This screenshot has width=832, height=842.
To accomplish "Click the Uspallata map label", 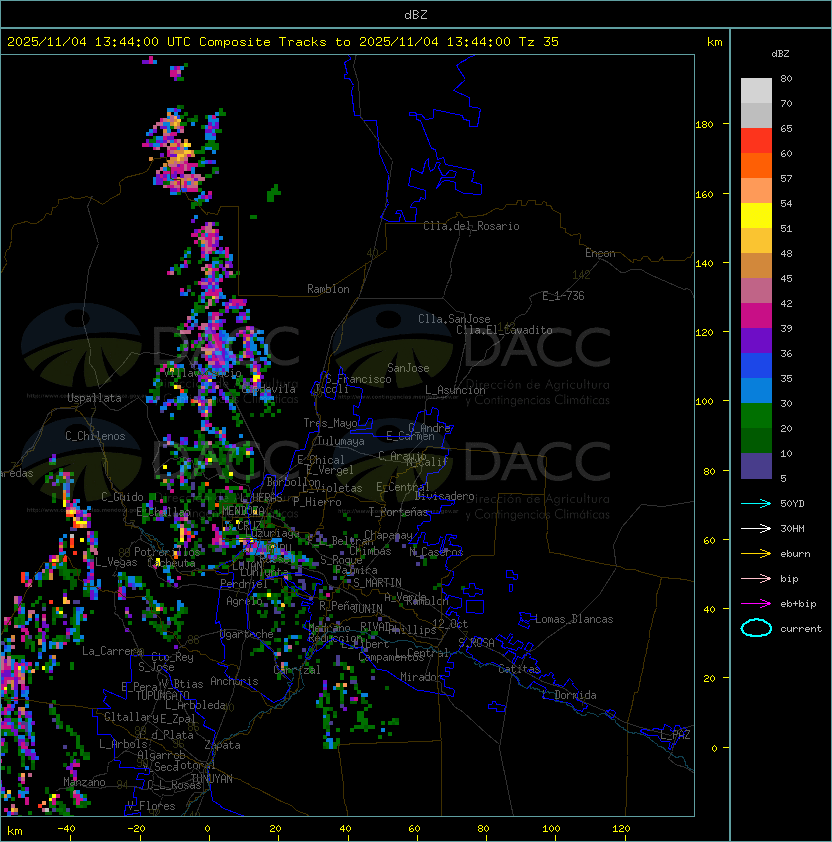I will click(x=94, y=398).
